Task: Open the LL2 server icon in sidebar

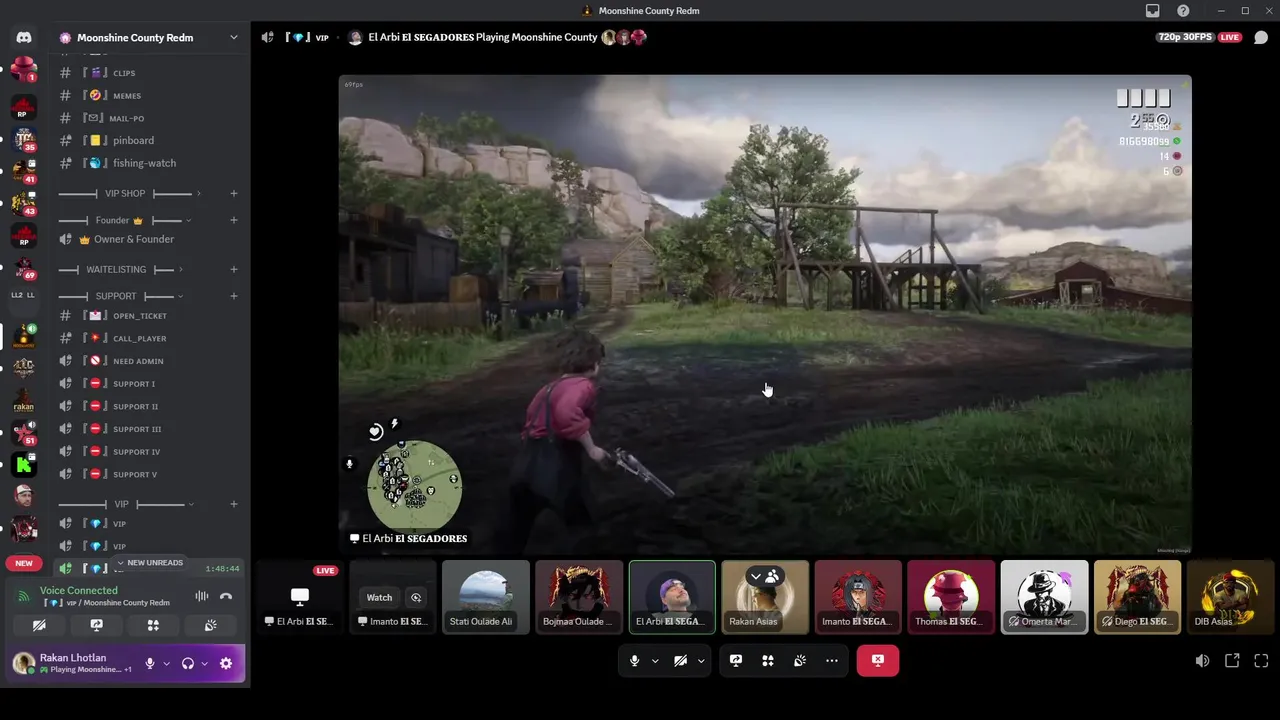Action: coord(24,295)
